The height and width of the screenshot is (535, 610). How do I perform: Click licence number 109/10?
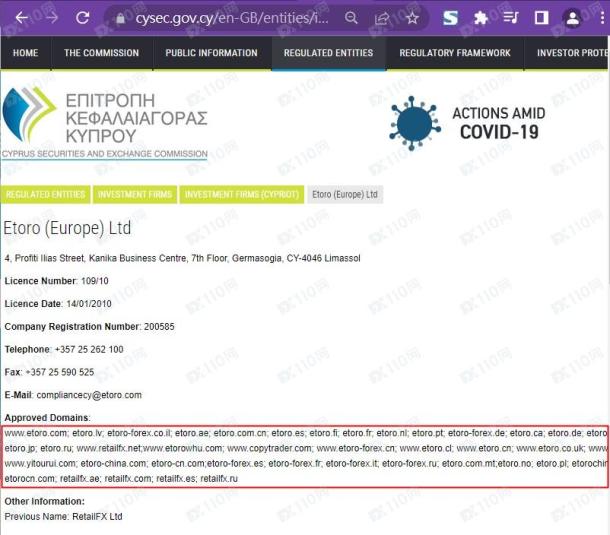pos(95,281)
